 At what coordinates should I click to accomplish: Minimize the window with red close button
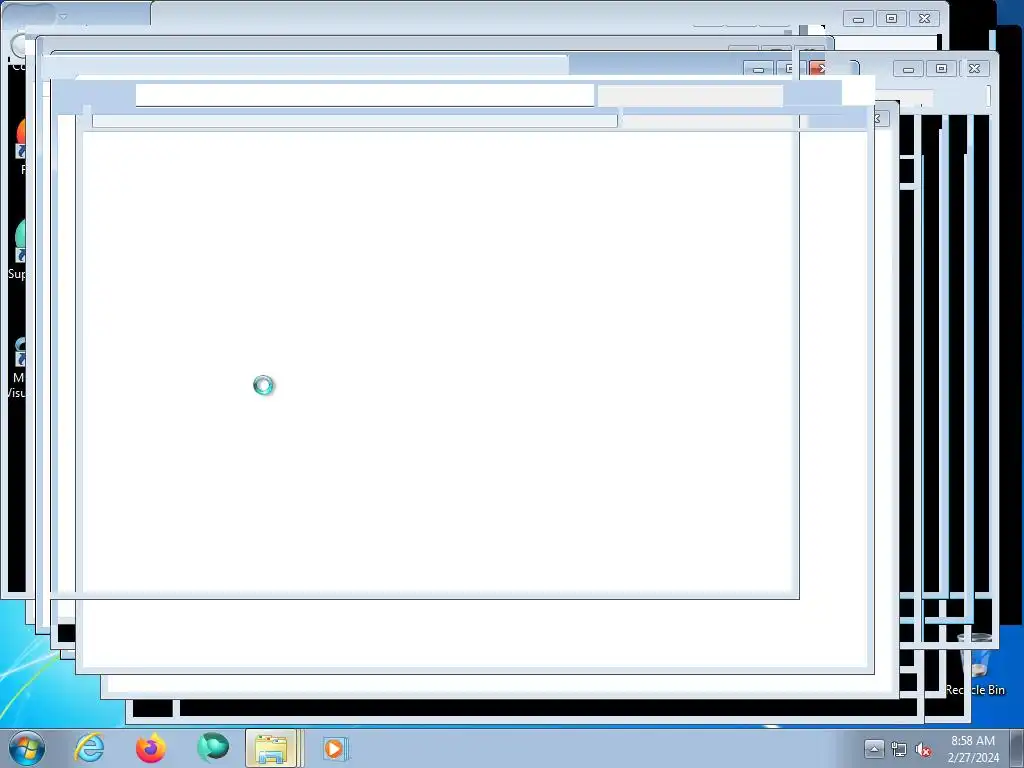(x=759, y=69)
